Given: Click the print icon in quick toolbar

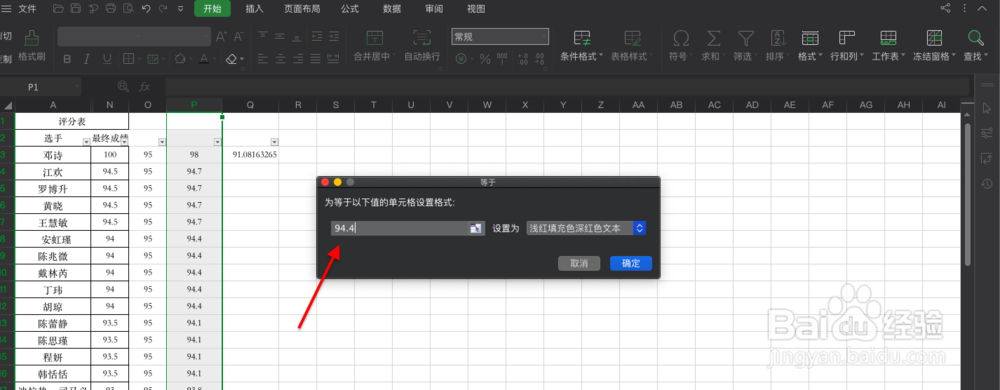Looking at the screenshot, I should pos(110,9).
